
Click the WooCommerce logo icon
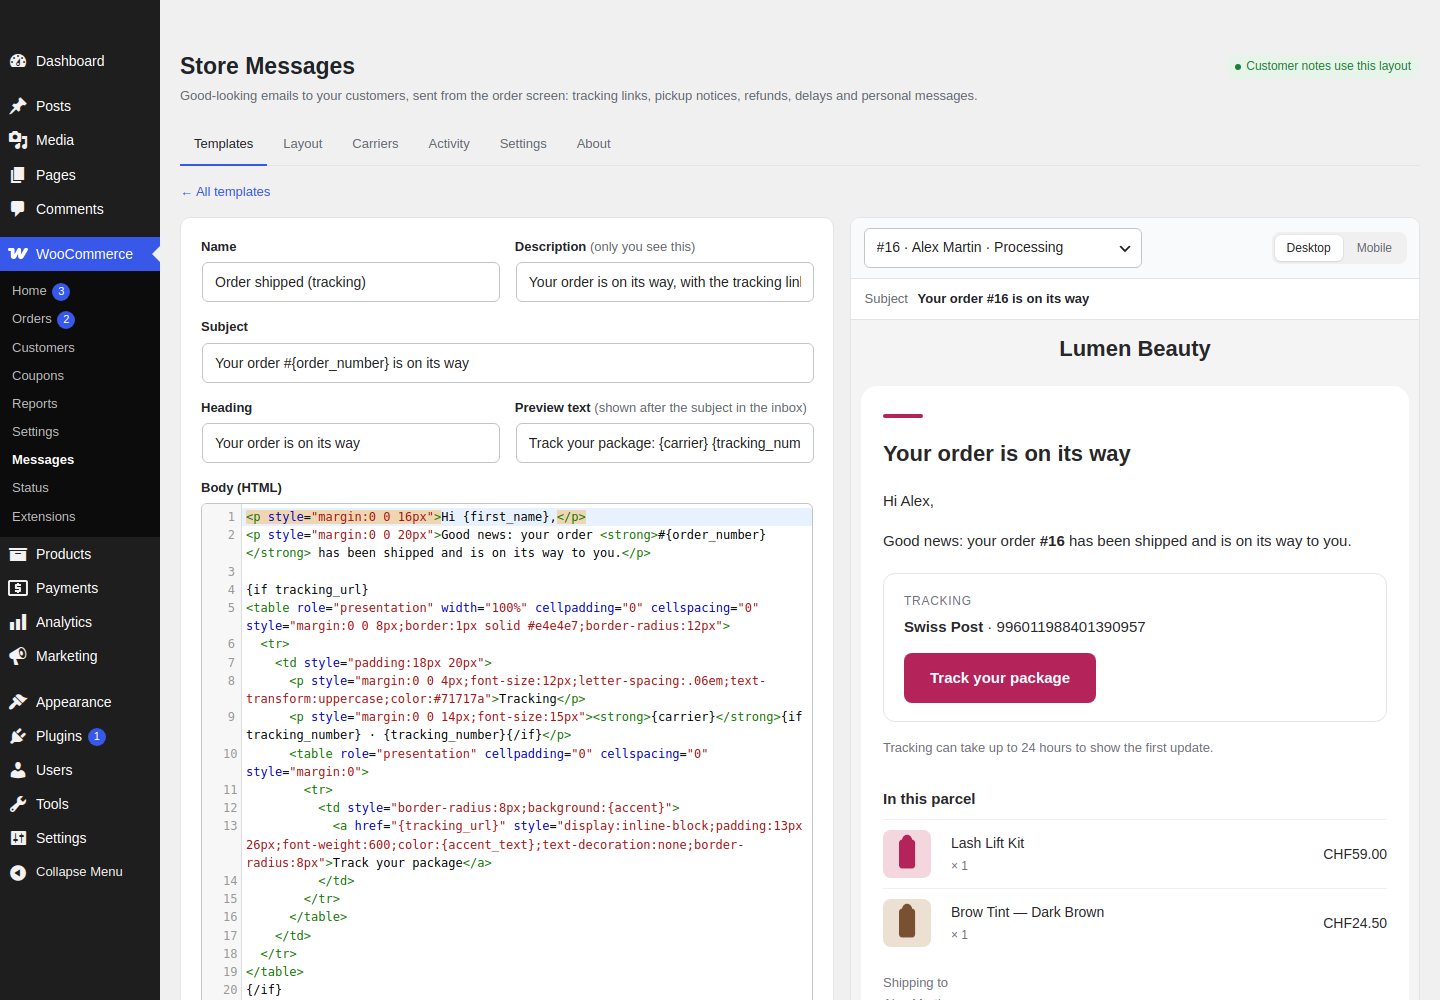[x=18, y=254]
